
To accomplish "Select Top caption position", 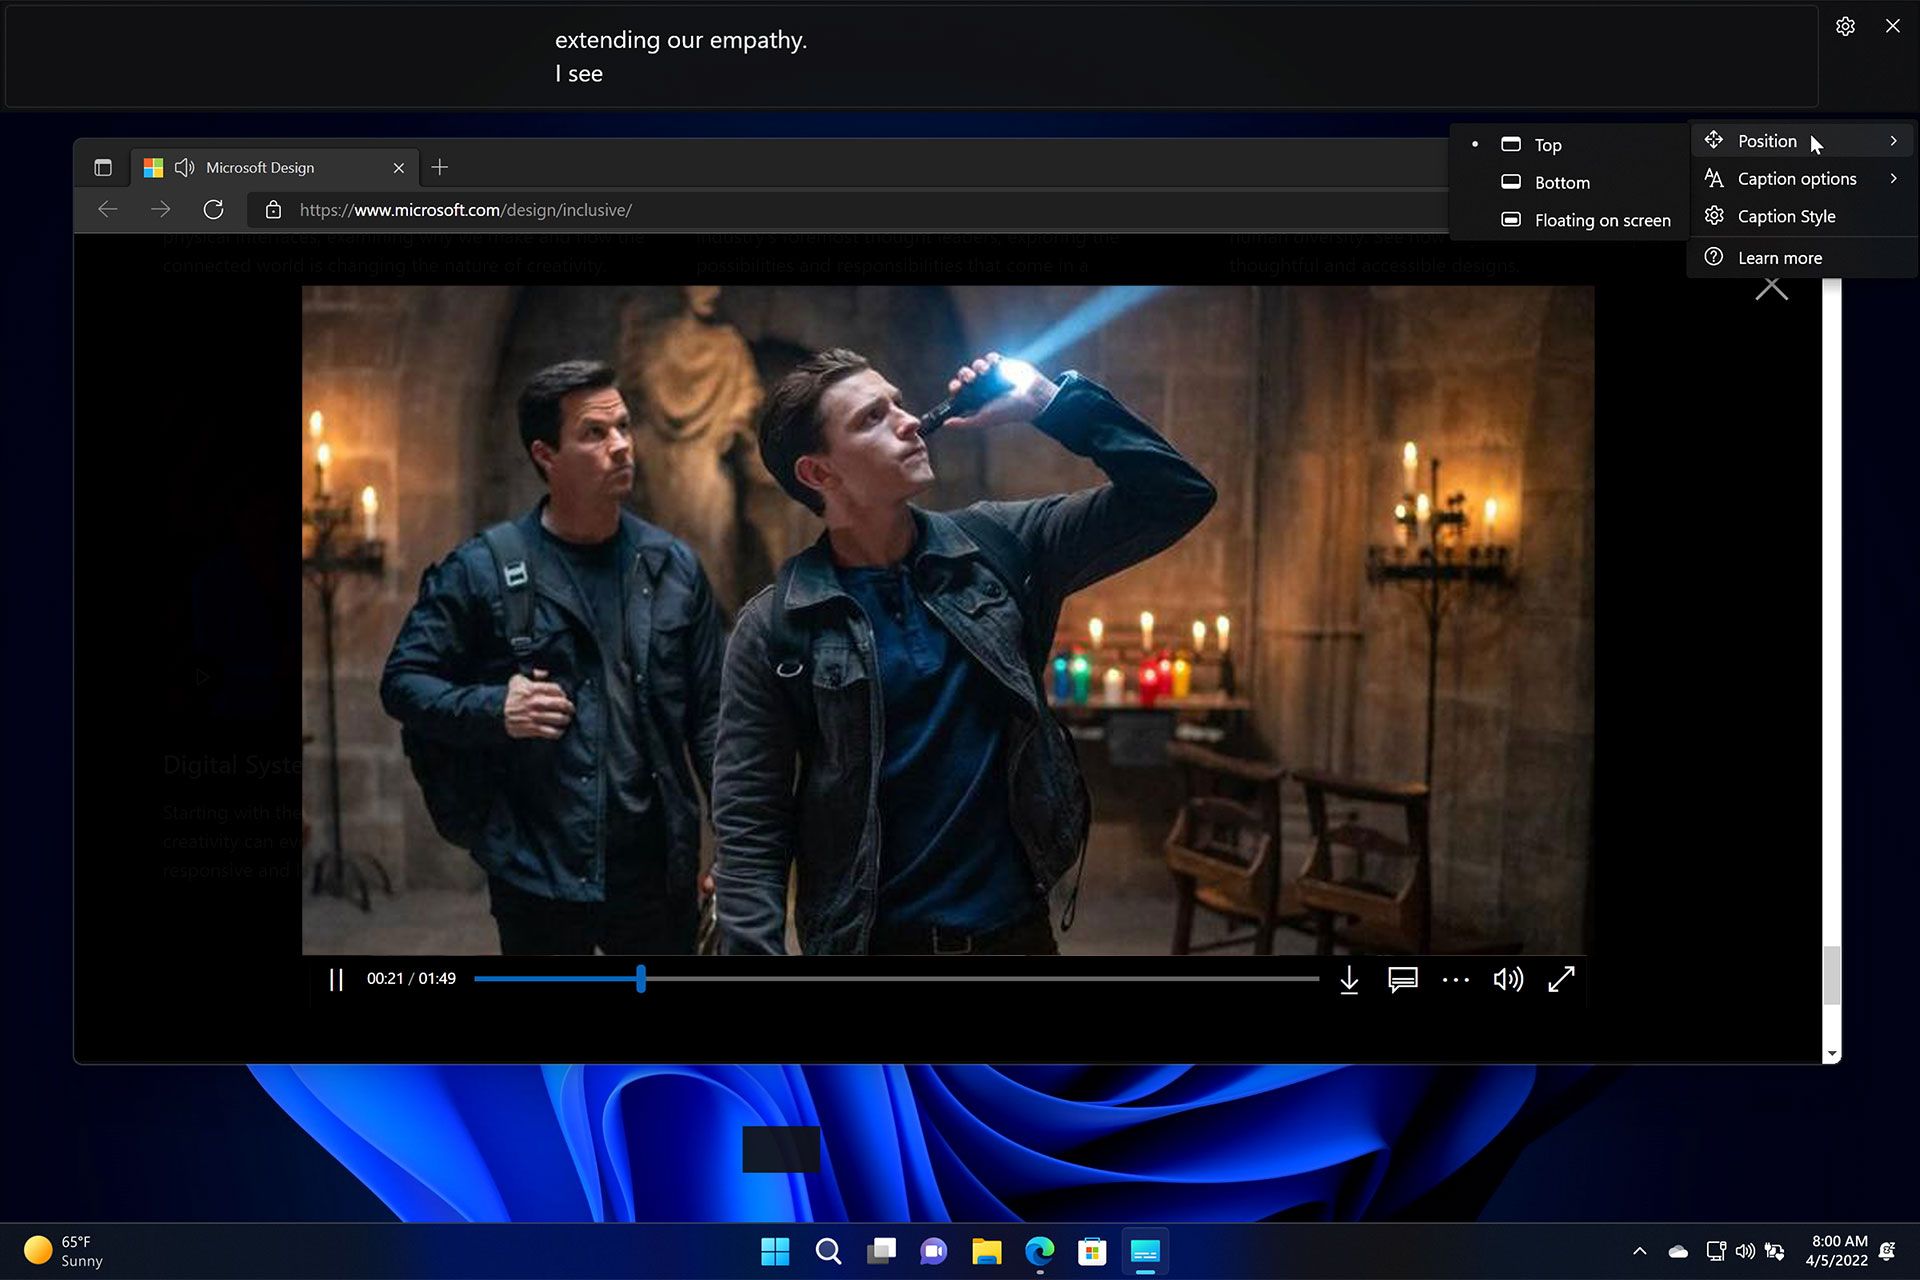I will point(1547,145).
